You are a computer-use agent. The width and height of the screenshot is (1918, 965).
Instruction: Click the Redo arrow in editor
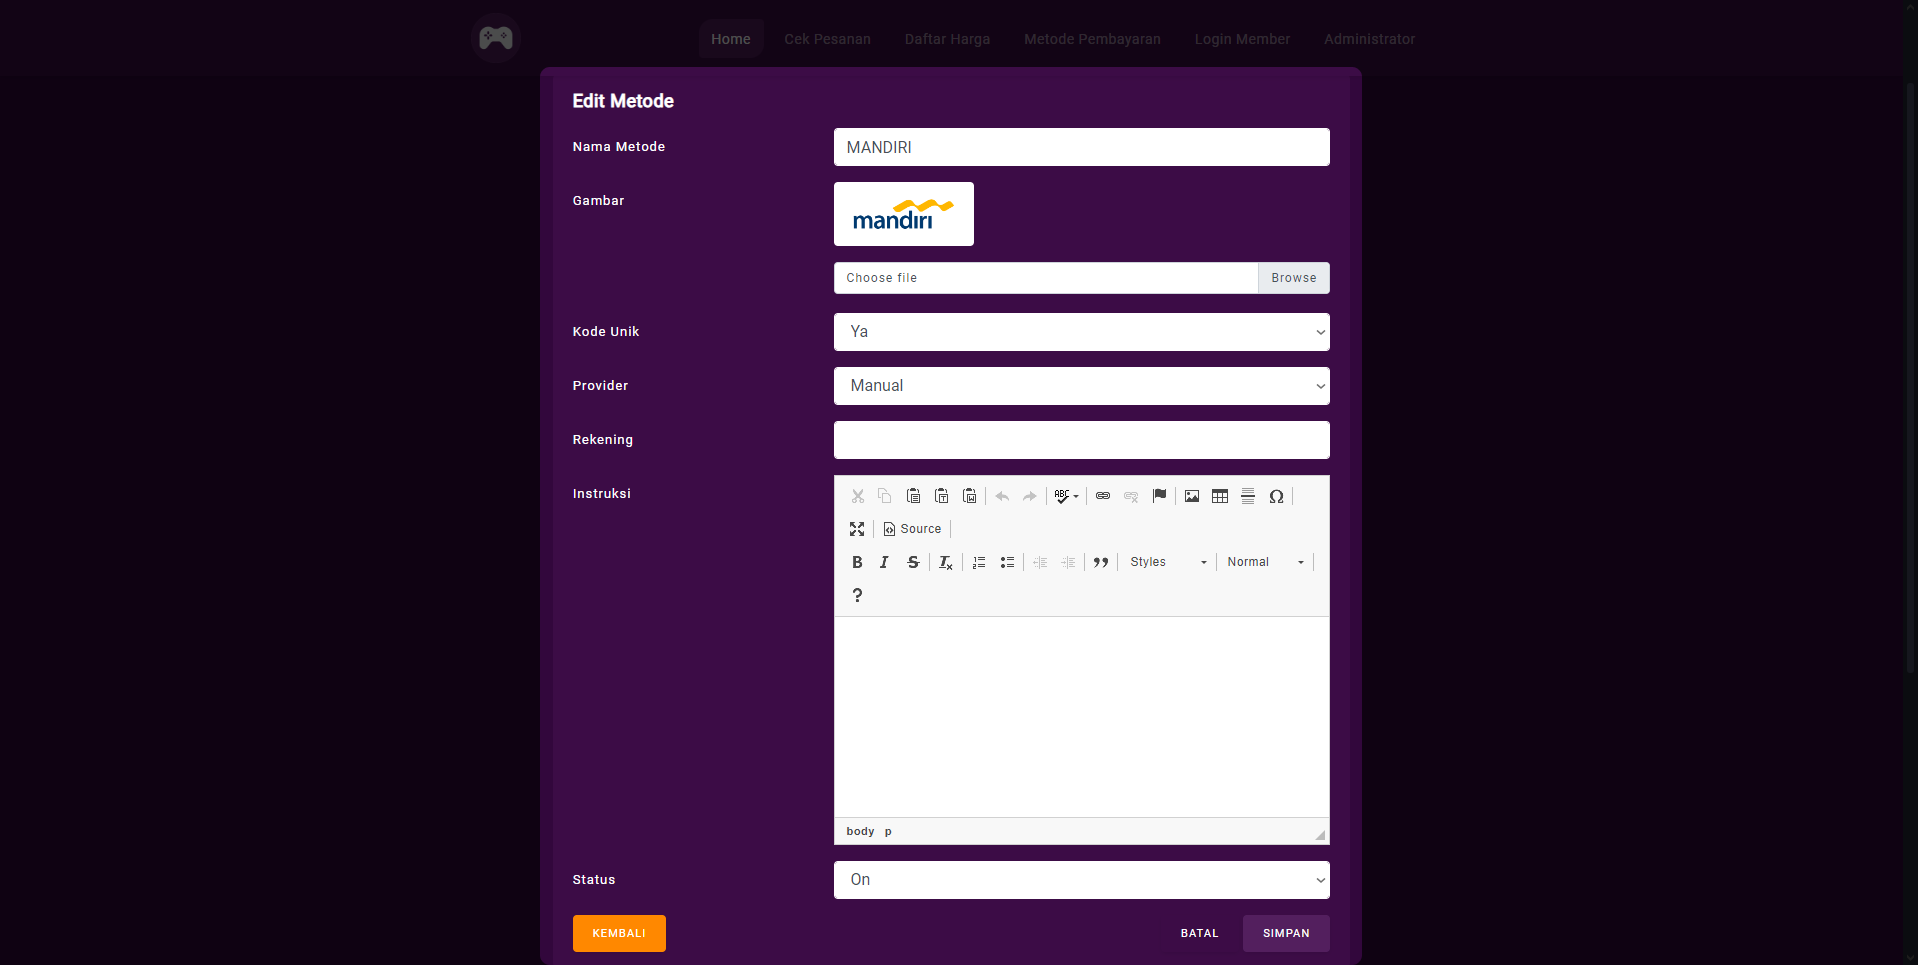pyautogui.click(x=1030, y=496)
